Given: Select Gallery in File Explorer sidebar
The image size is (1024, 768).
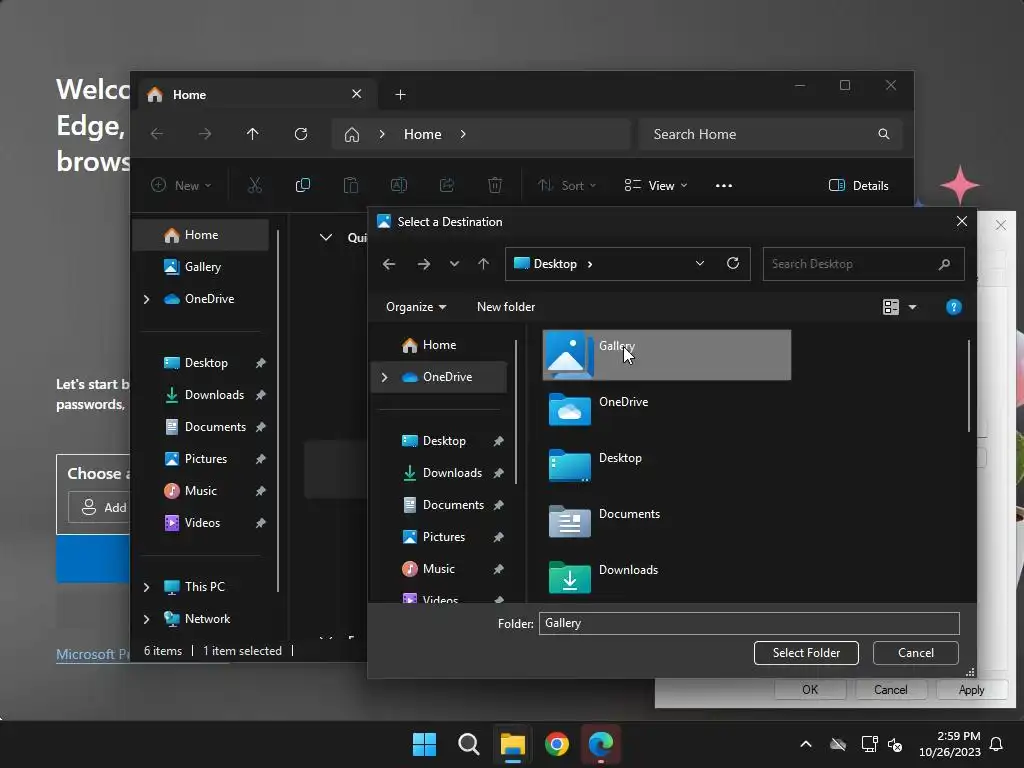Looking at the screenshot, I should pos(201,266).
